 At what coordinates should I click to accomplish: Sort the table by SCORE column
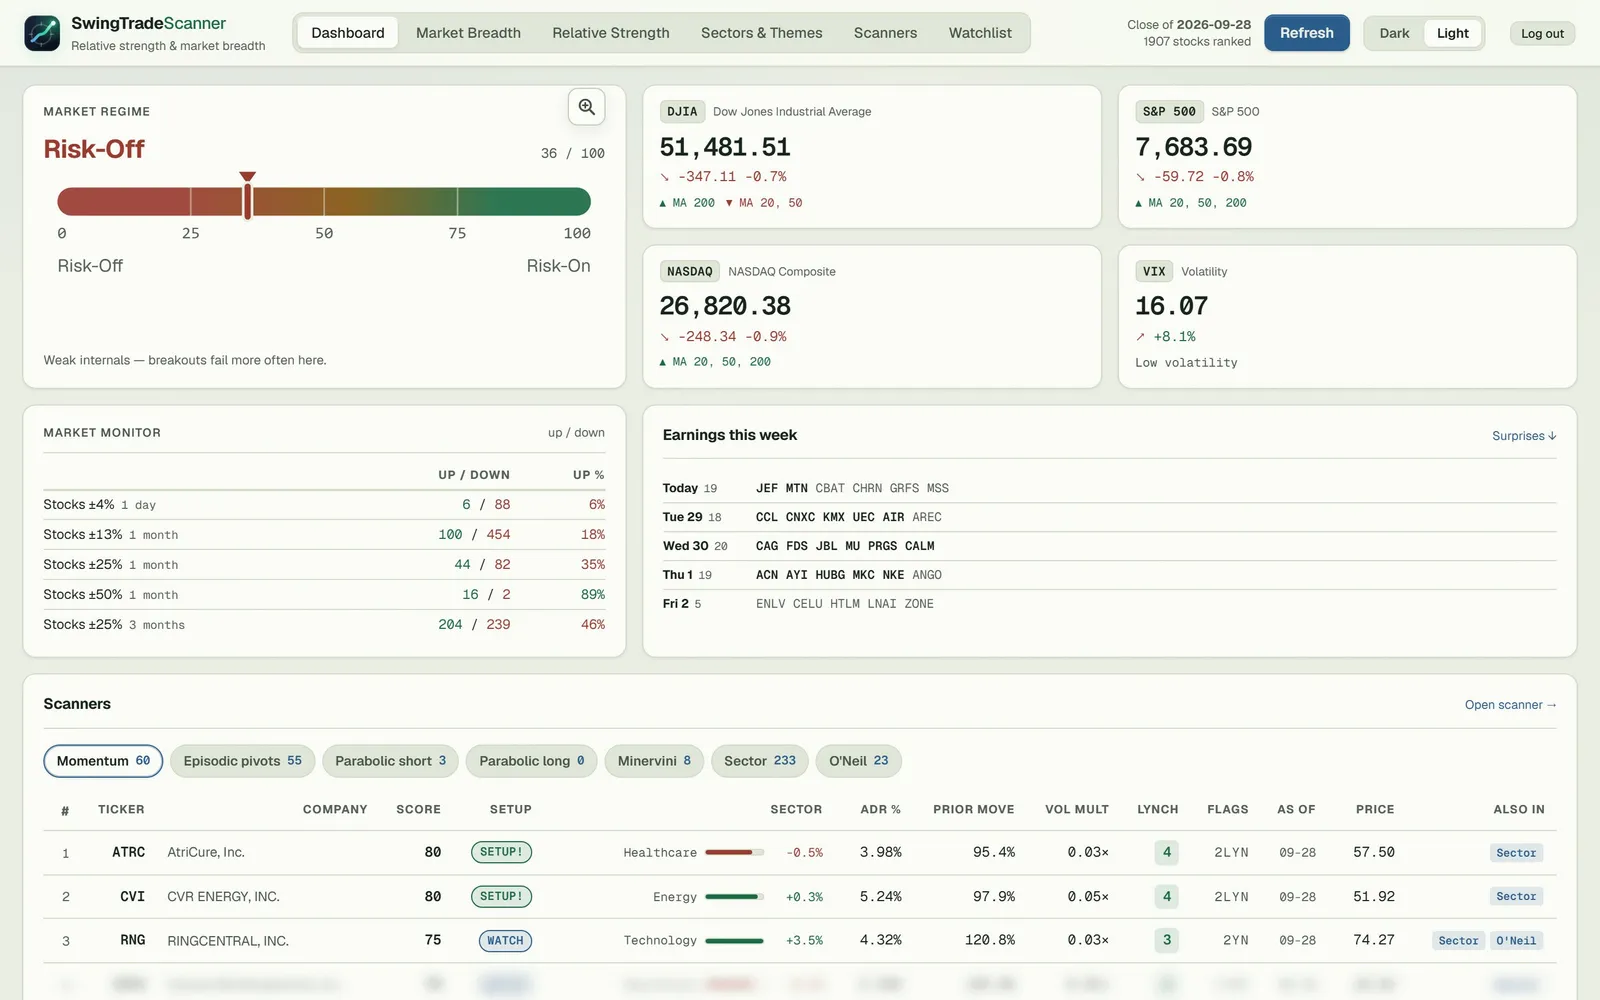click(x=418, y=809)
